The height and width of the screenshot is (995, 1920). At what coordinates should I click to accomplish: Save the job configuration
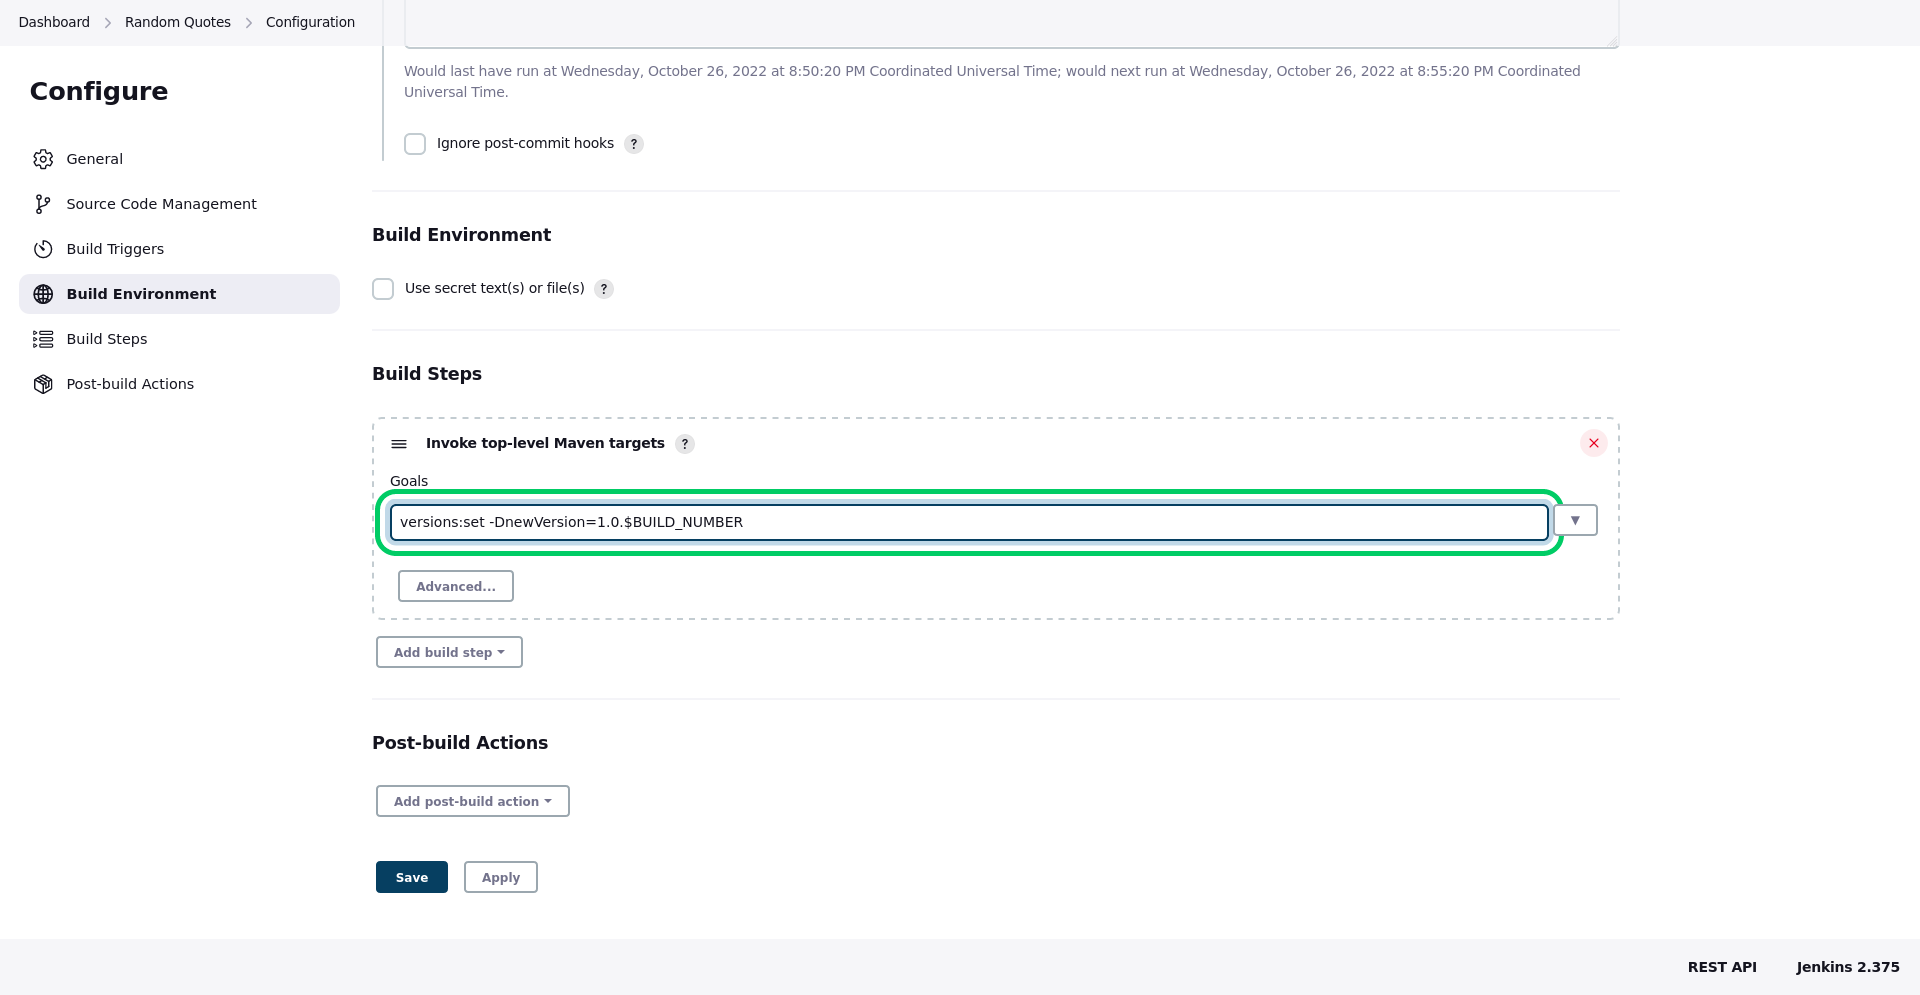click(411, 877)
